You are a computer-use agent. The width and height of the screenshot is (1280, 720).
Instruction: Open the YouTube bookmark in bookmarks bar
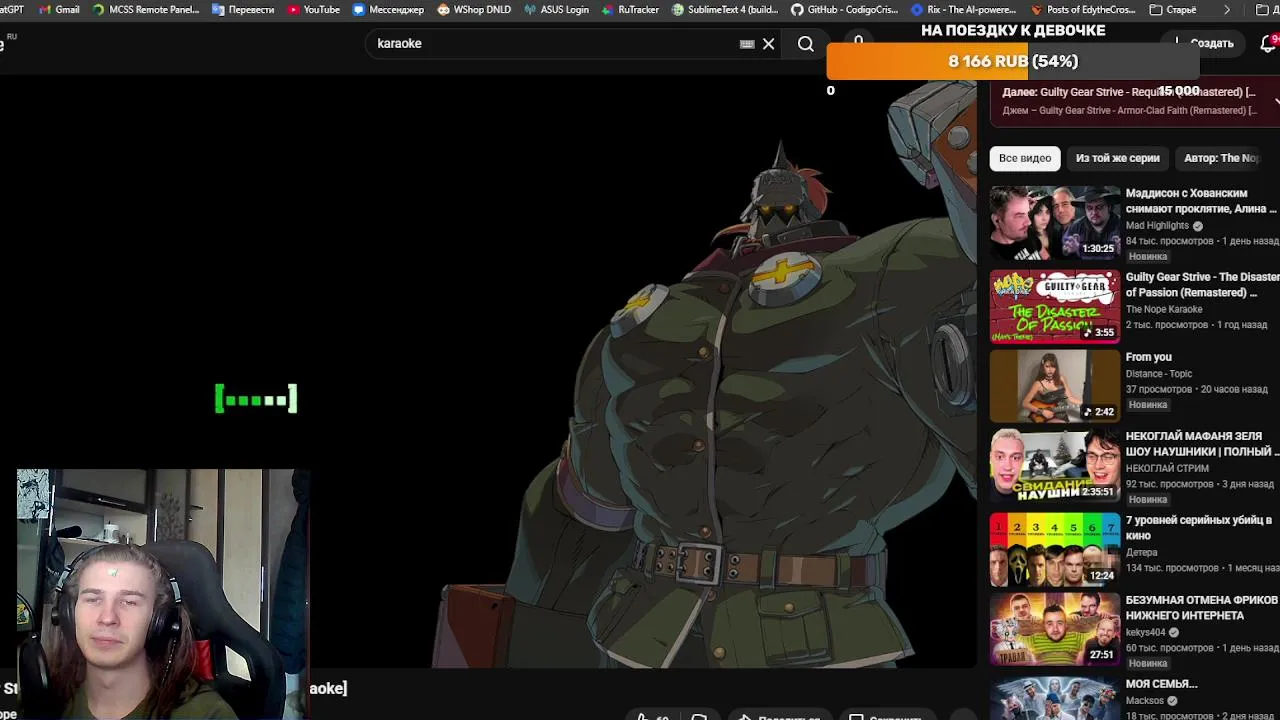click(314, 9)
